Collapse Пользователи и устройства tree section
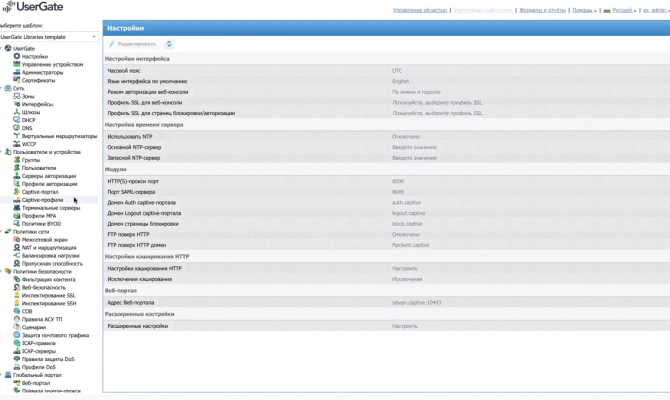Screen dimensions: 670x400 coord(1,152)
